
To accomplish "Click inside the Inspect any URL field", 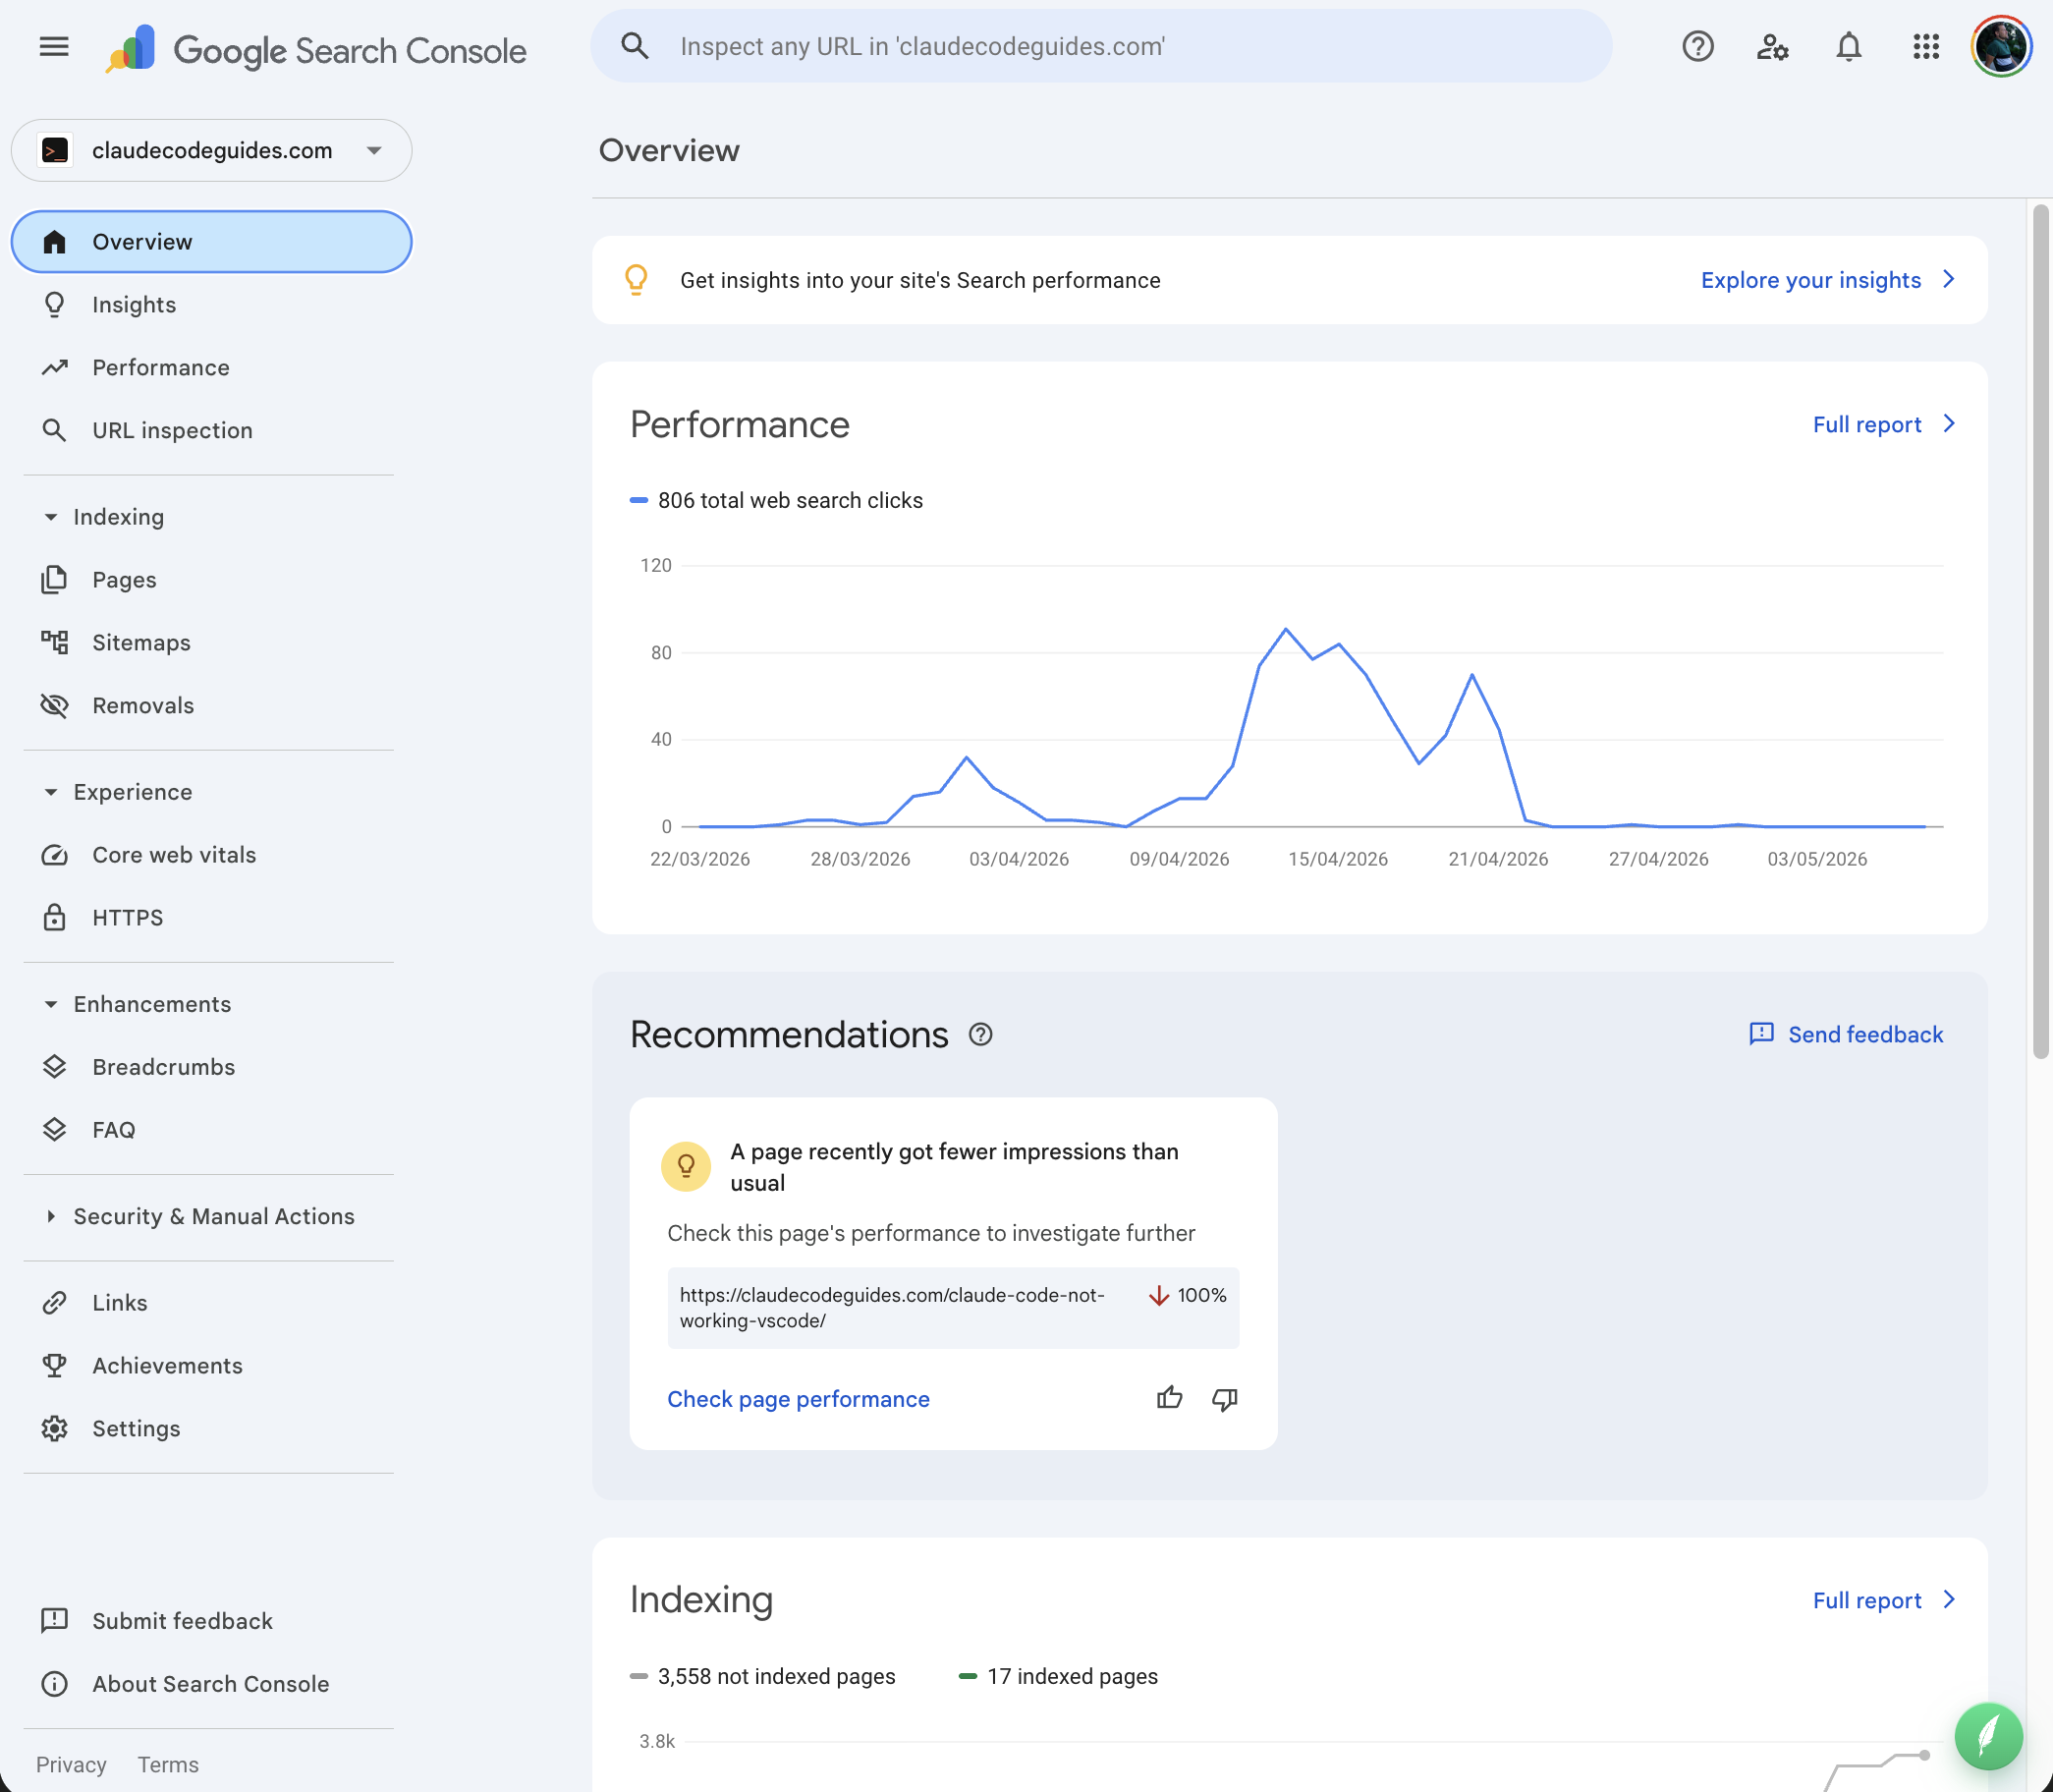I will tap(1100, 46).
